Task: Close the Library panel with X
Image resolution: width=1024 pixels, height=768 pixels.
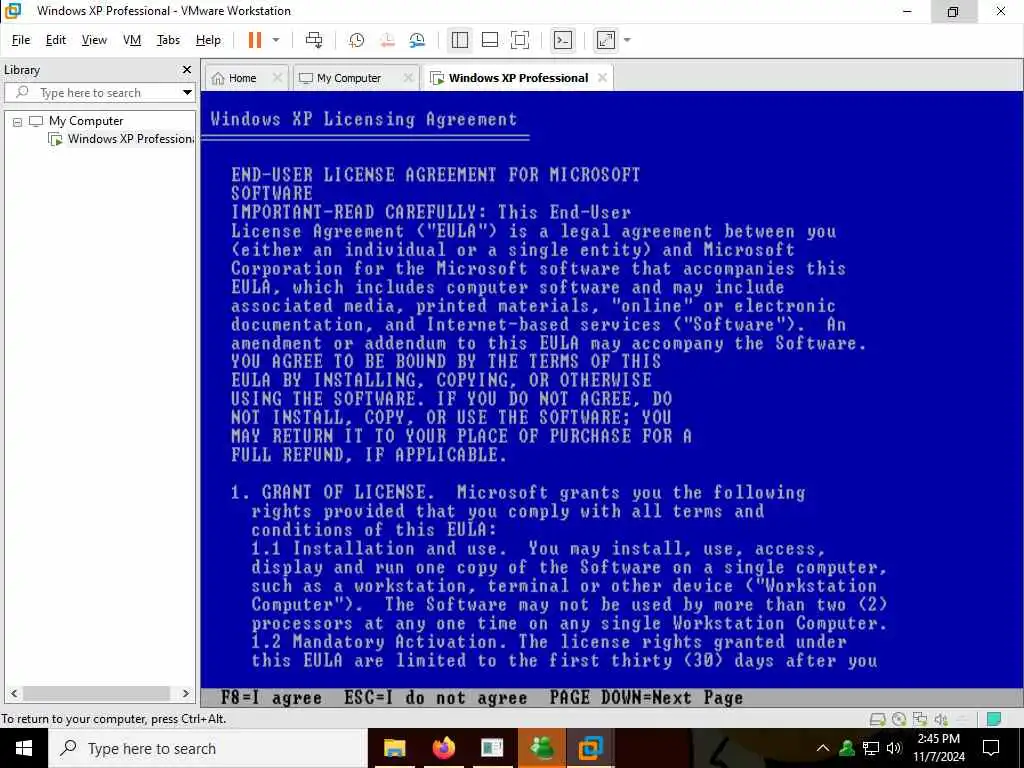Action: pos(187,69)
